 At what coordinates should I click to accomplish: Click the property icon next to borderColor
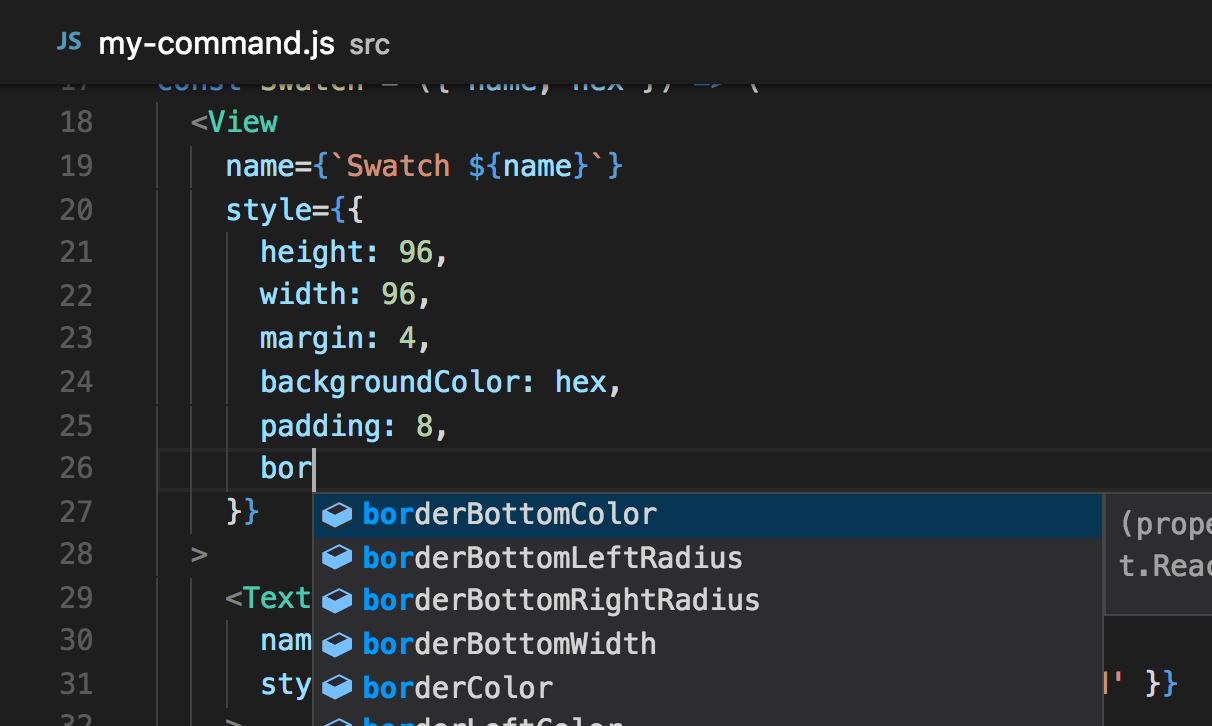pyautogui.click(x=338, y=688)
